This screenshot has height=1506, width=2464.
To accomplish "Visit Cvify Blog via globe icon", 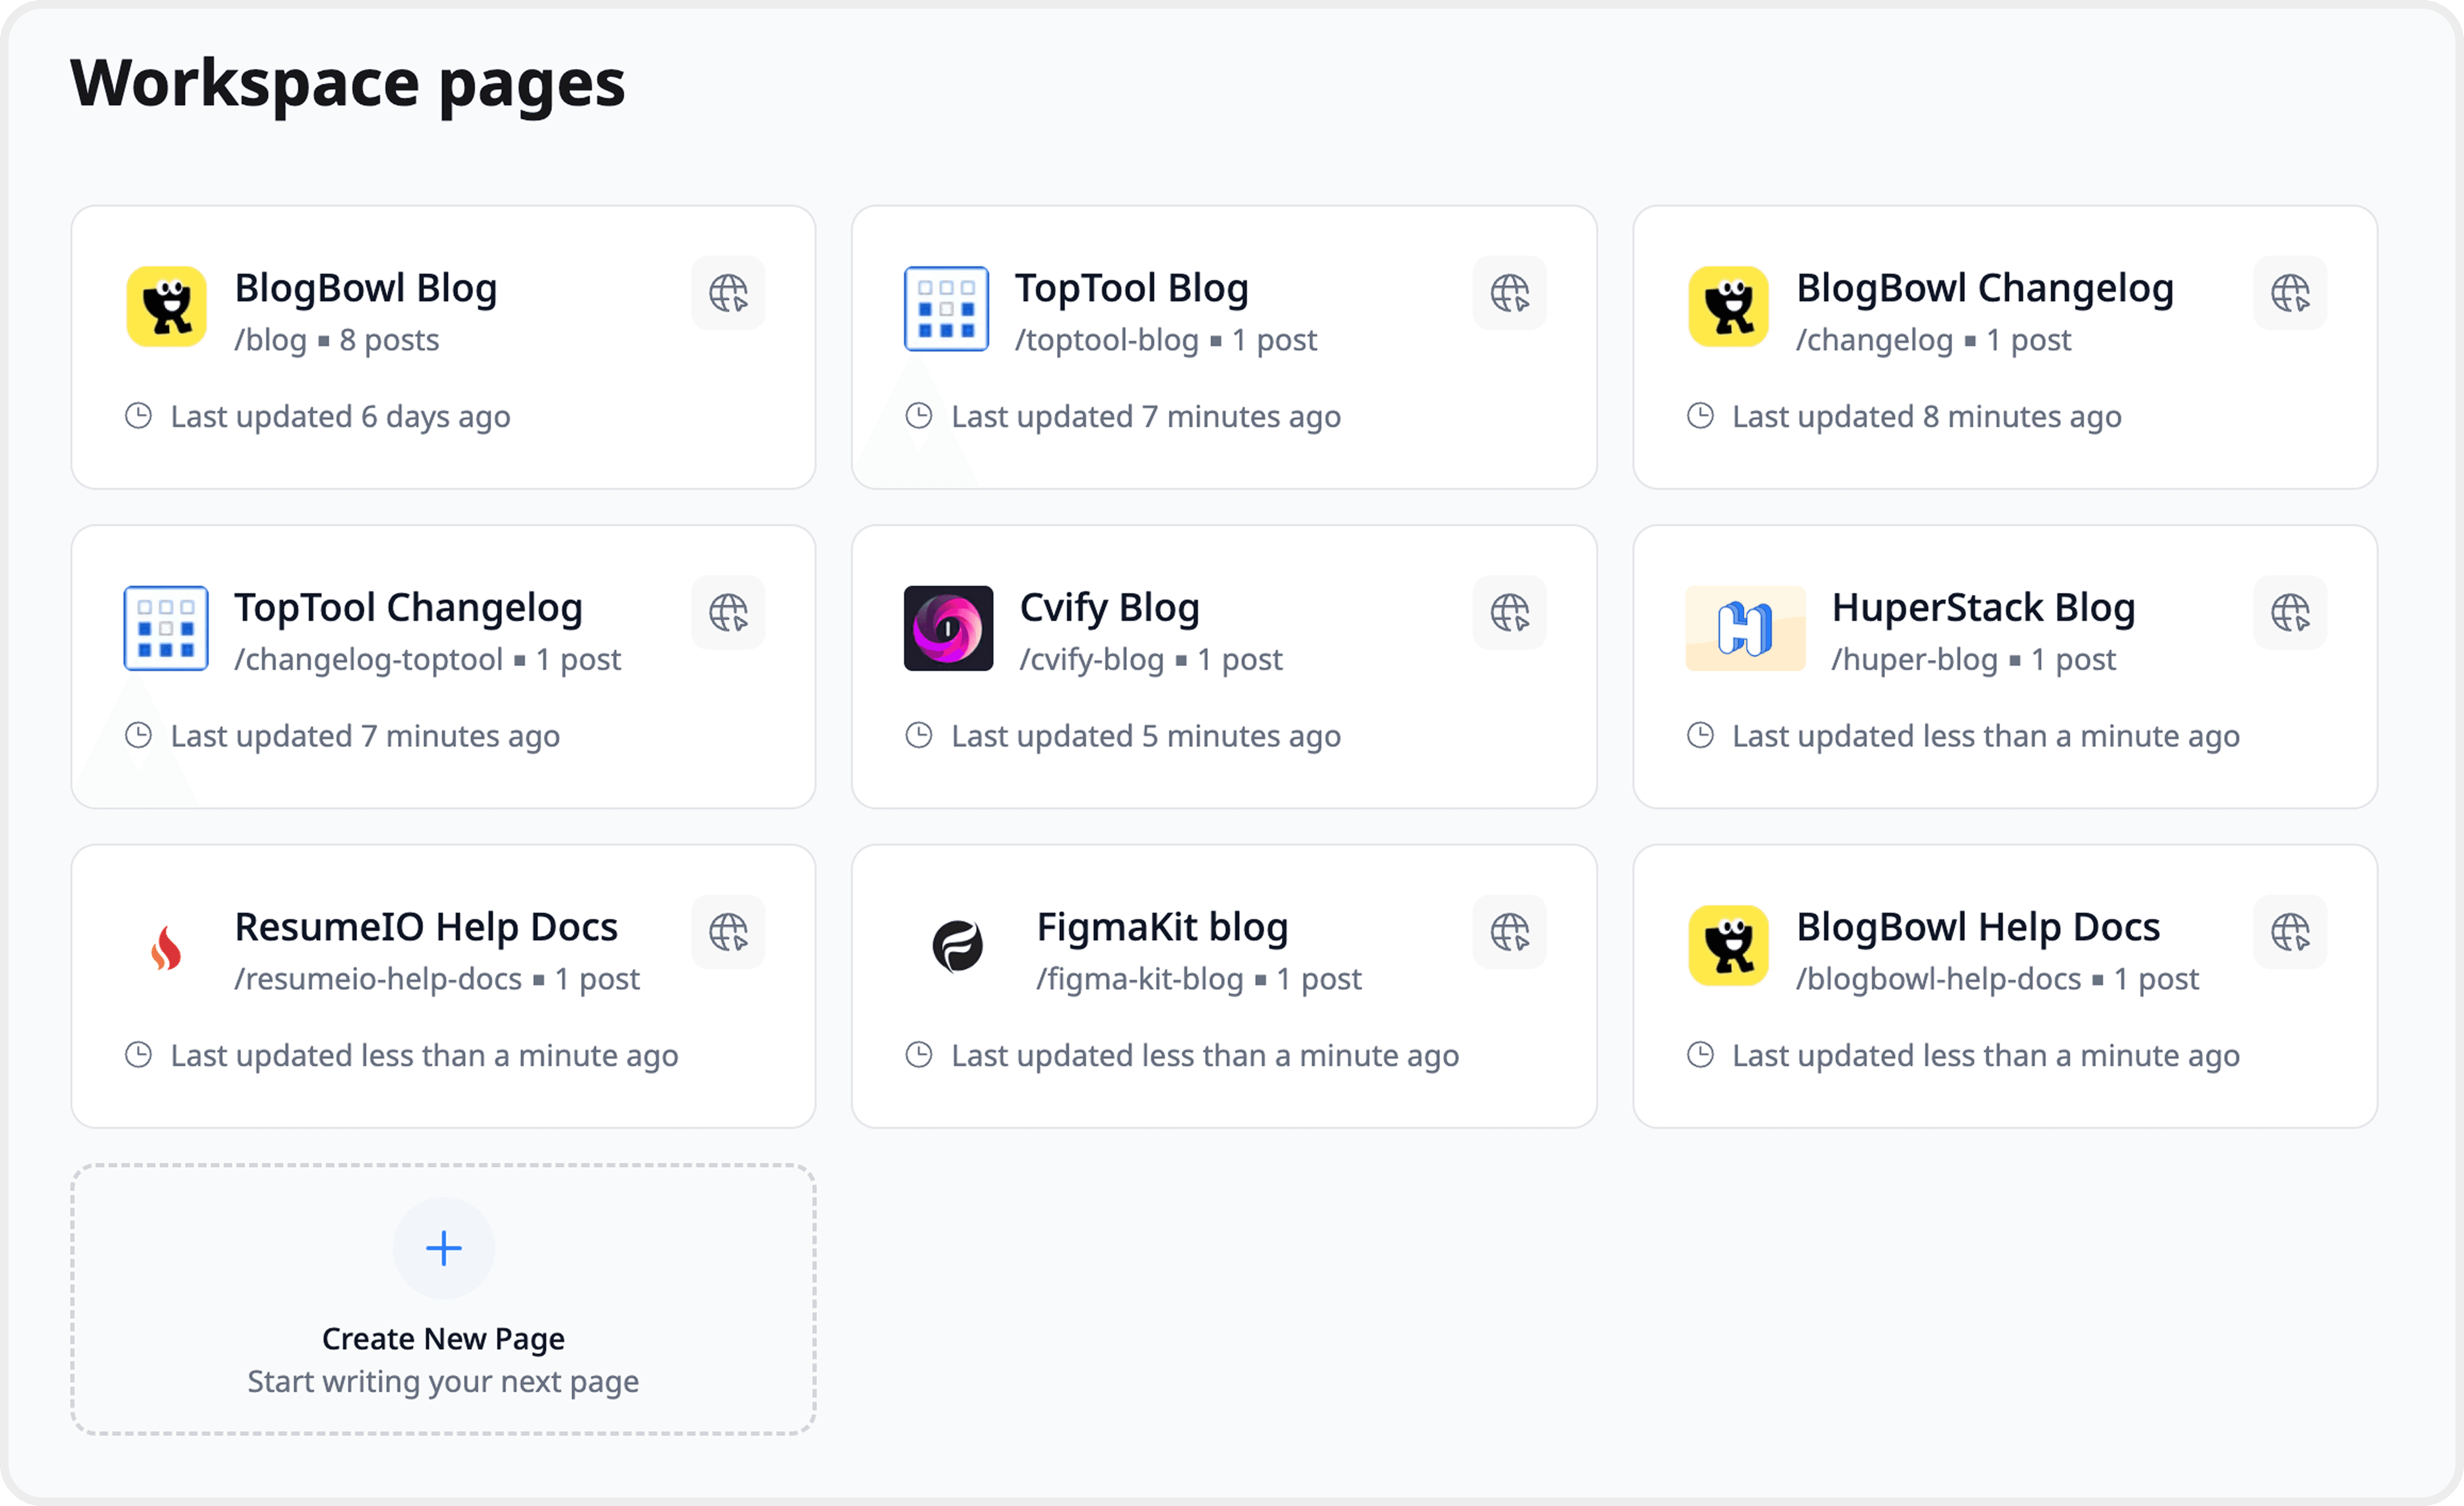I will (1509, 612).
